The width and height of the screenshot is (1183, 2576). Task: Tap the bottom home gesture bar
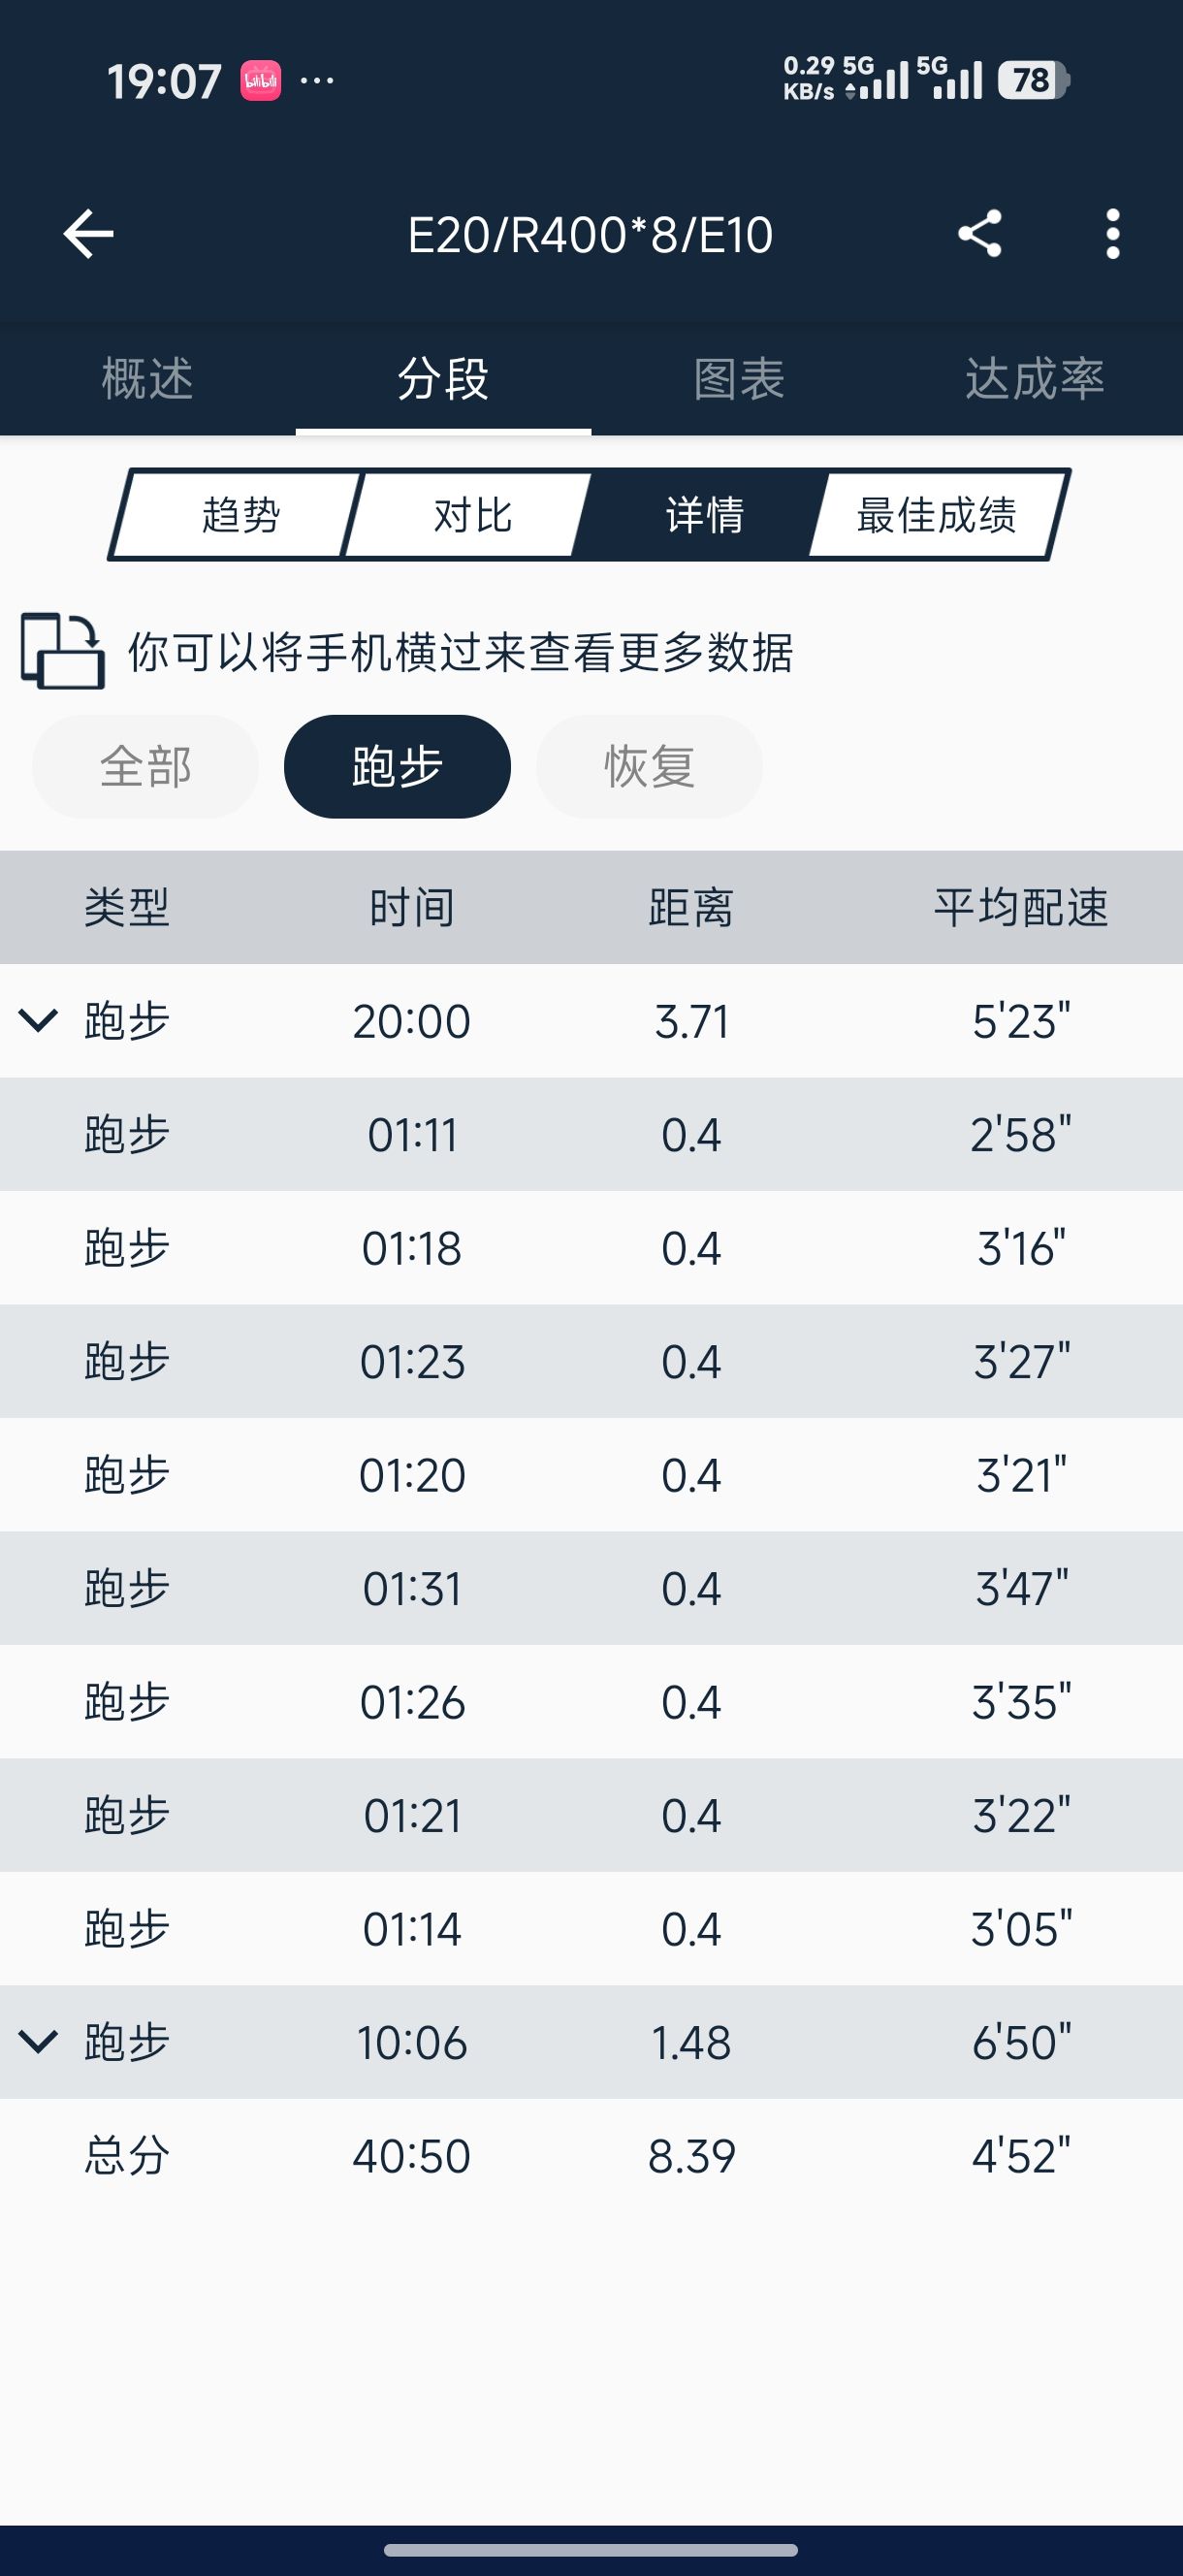(591, 2549)
